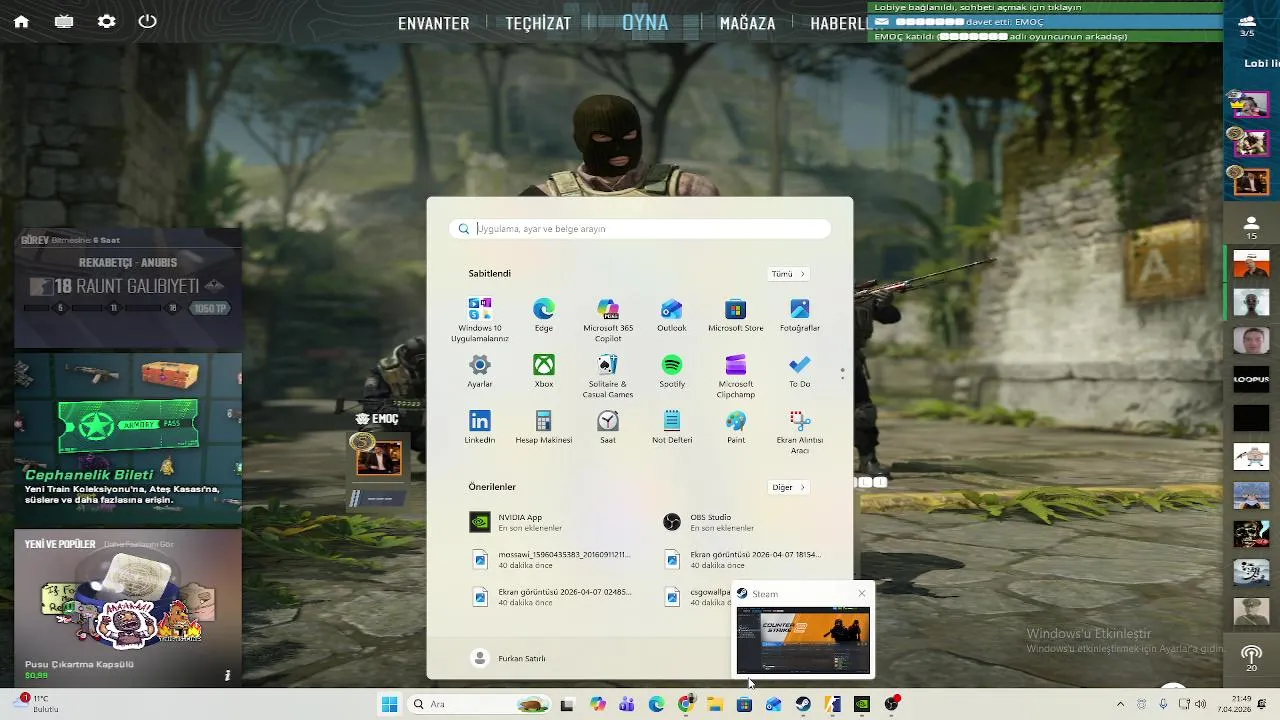Open Task View on taskbar
Image resolution: width=1280 pixels, height=720 pixels.
click(567, 704)
